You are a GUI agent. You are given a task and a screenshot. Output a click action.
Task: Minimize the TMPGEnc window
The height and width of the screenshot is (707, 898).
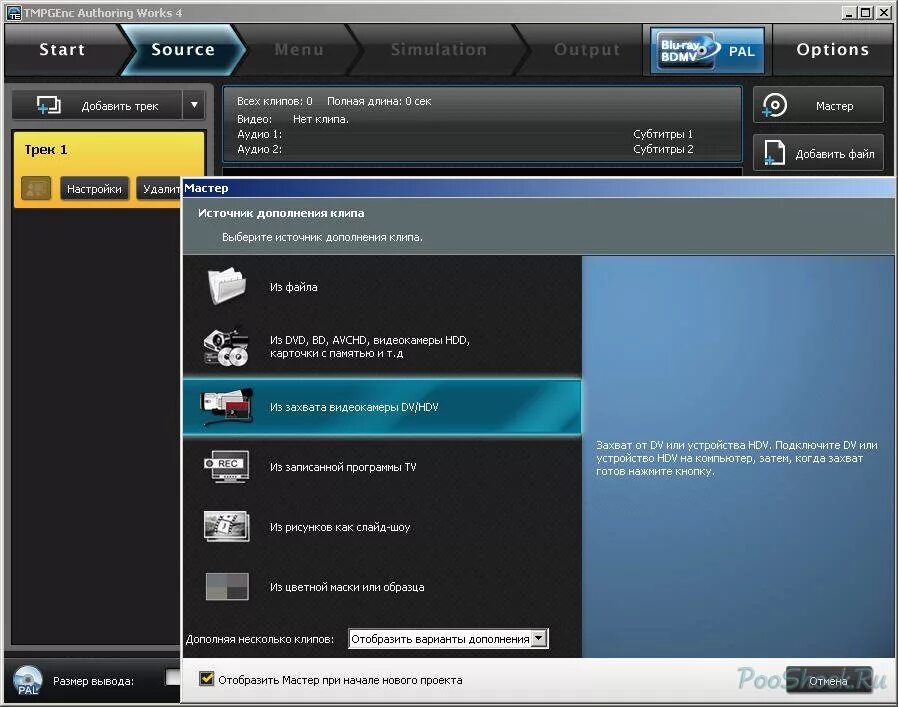[x=850, y=12]
